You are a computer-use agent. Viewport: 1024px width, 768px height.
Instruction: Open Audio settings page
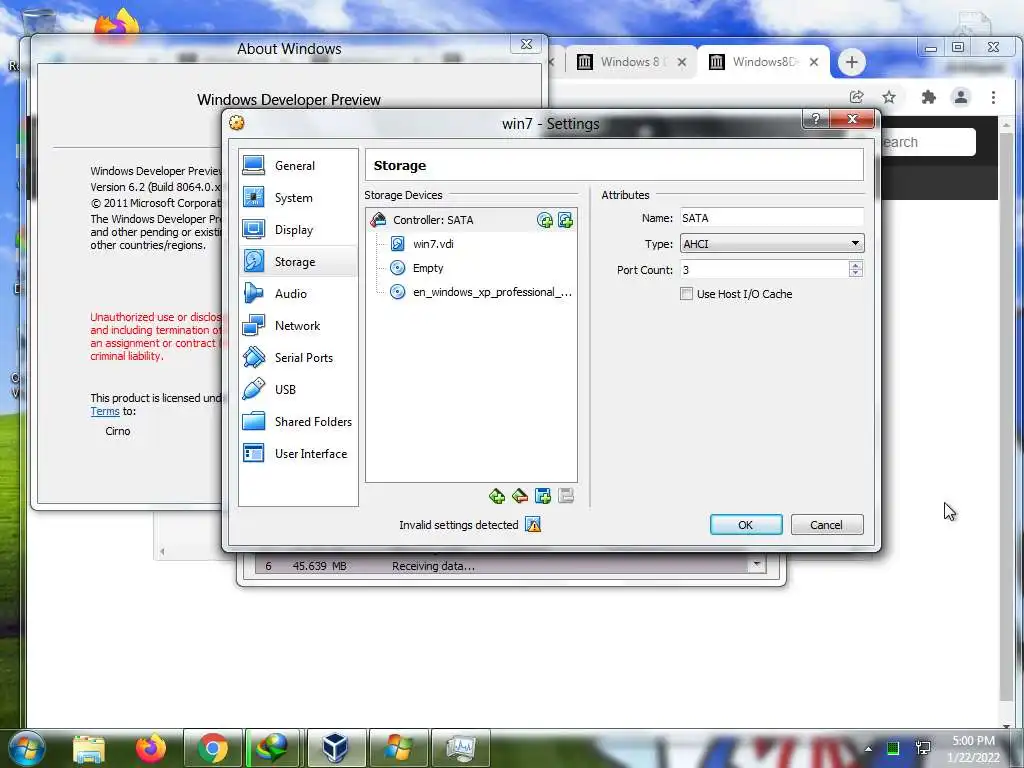point(298,294)
